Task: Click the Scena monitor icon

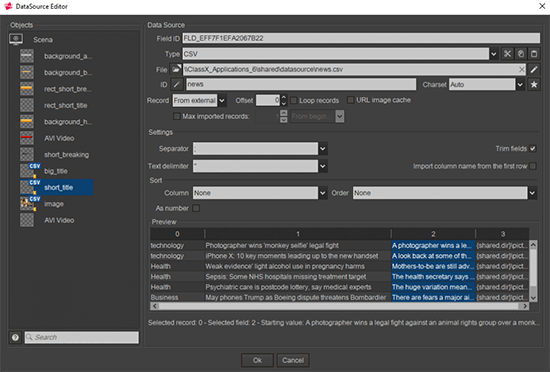Action: click(16, 39)
